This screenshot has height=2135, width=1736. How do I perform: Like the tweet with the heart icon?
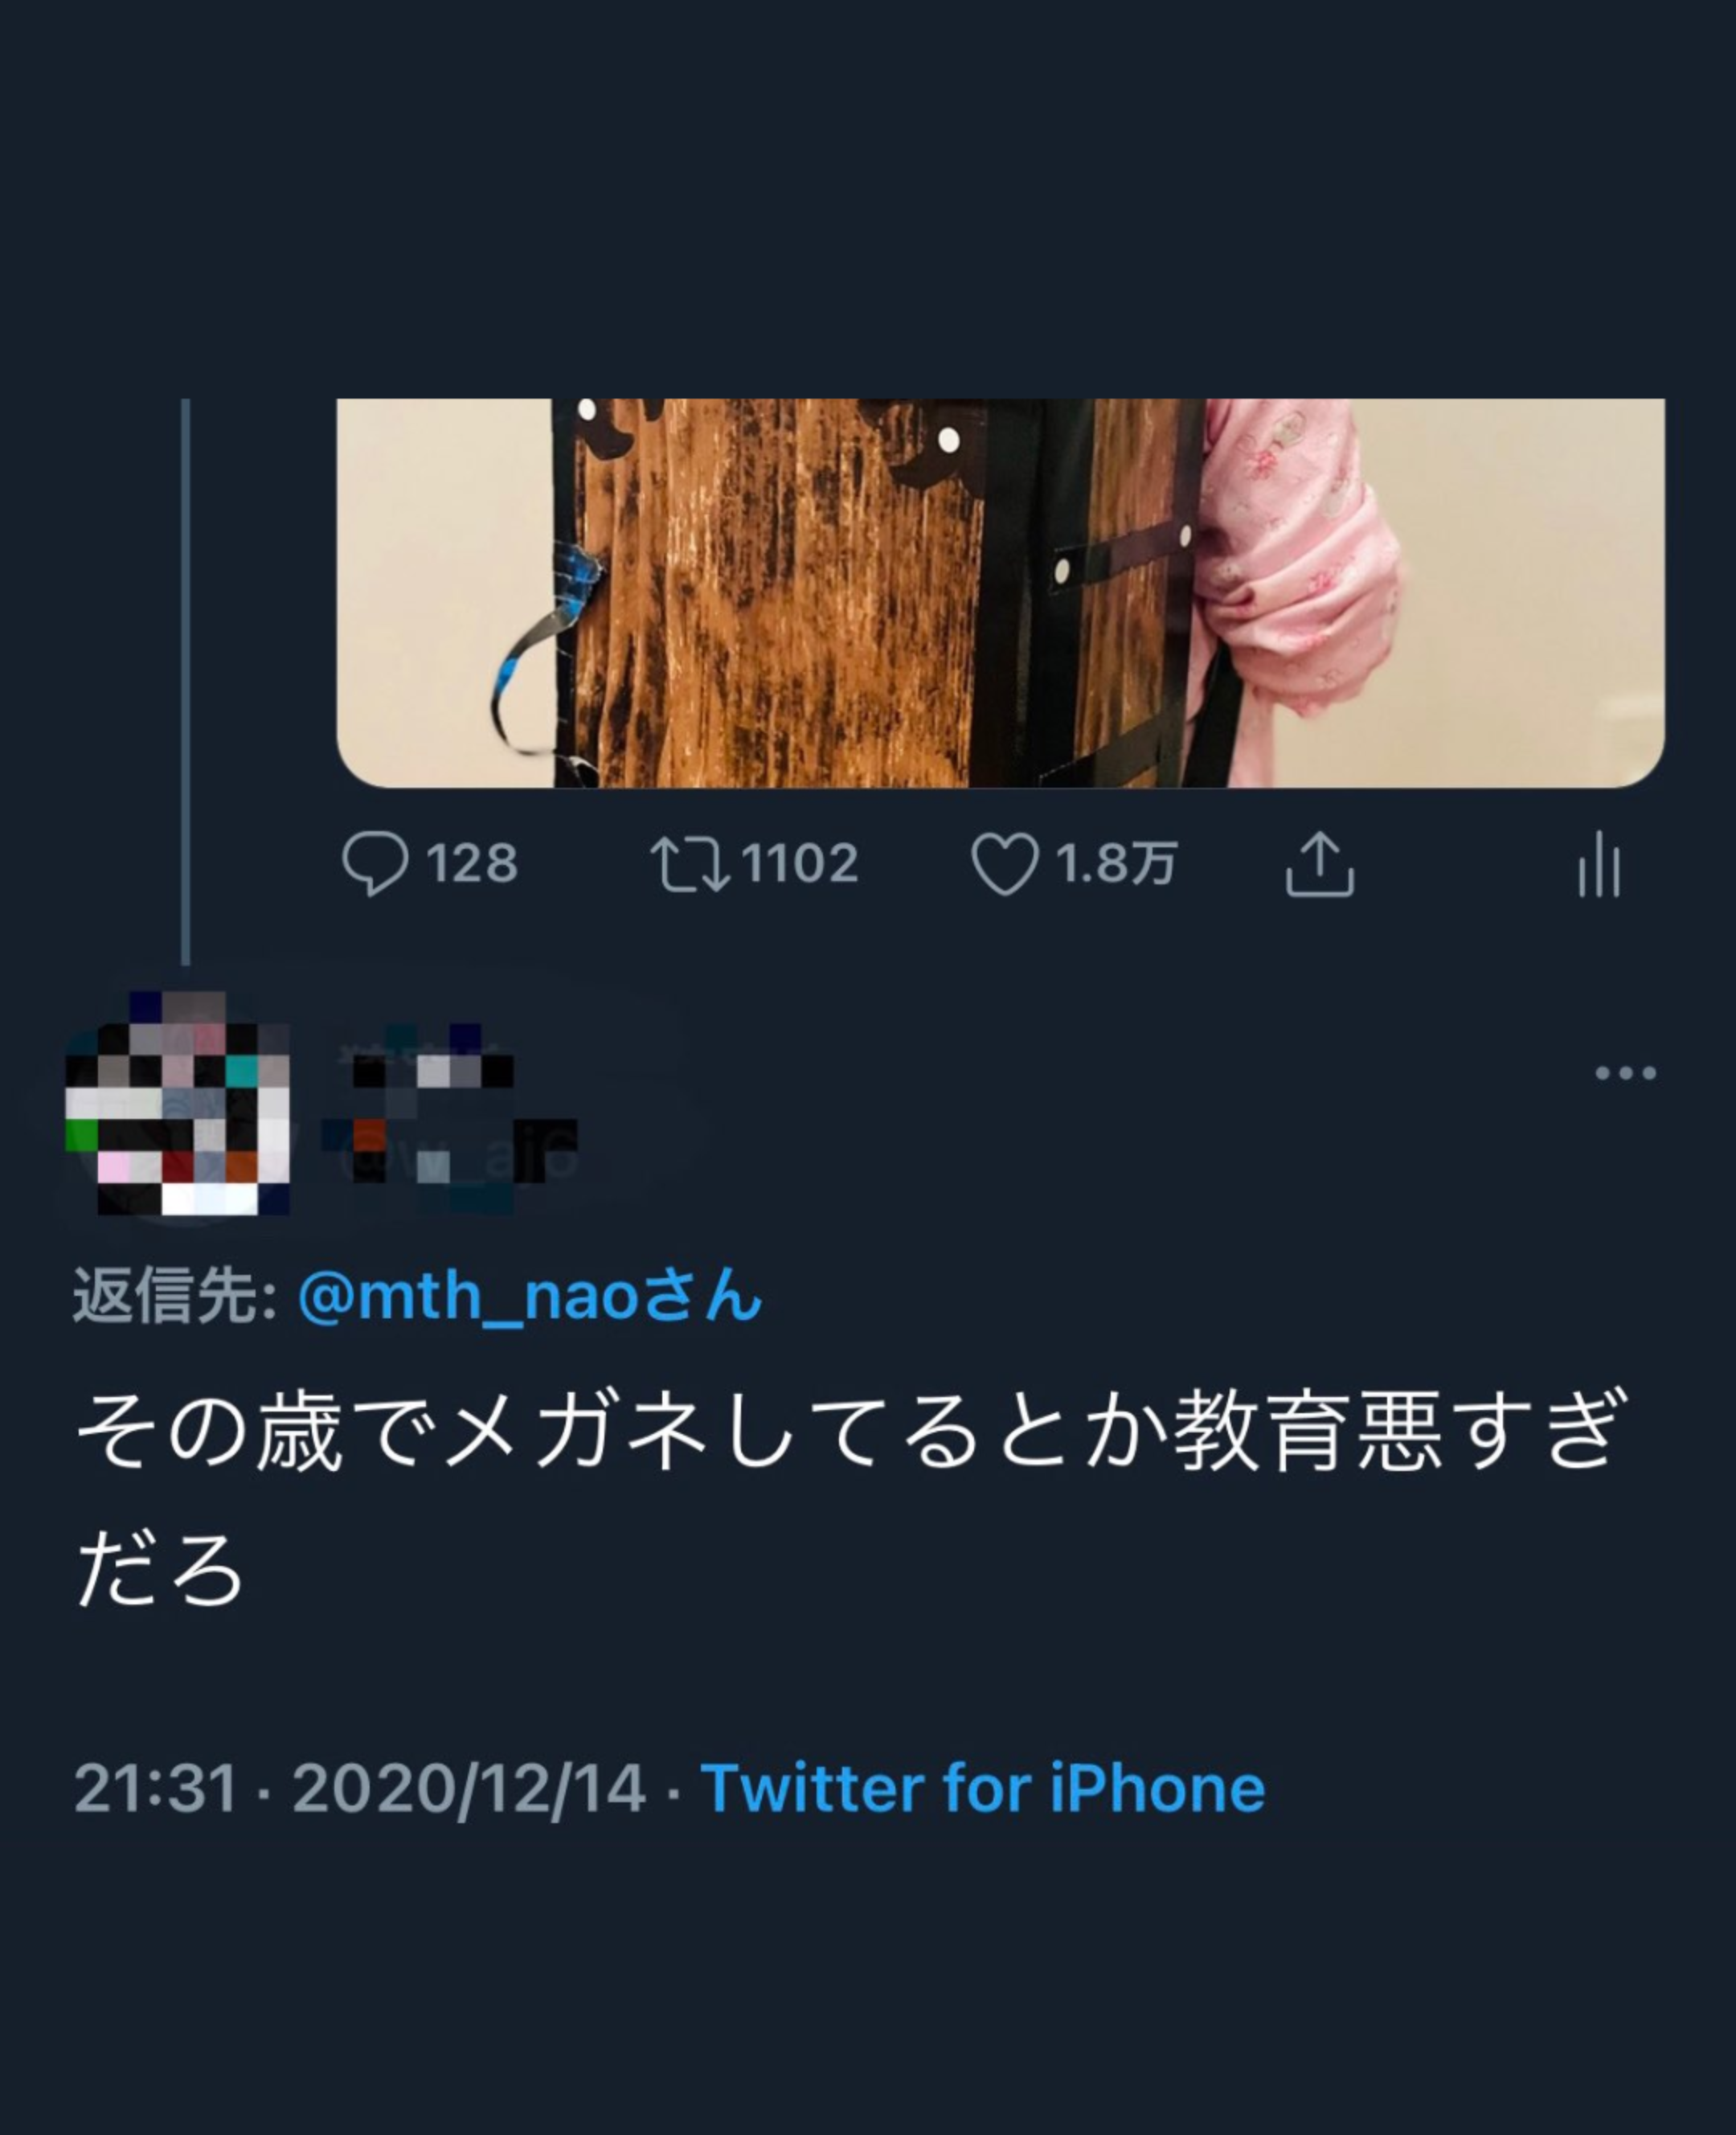(x=1005, y=864)
